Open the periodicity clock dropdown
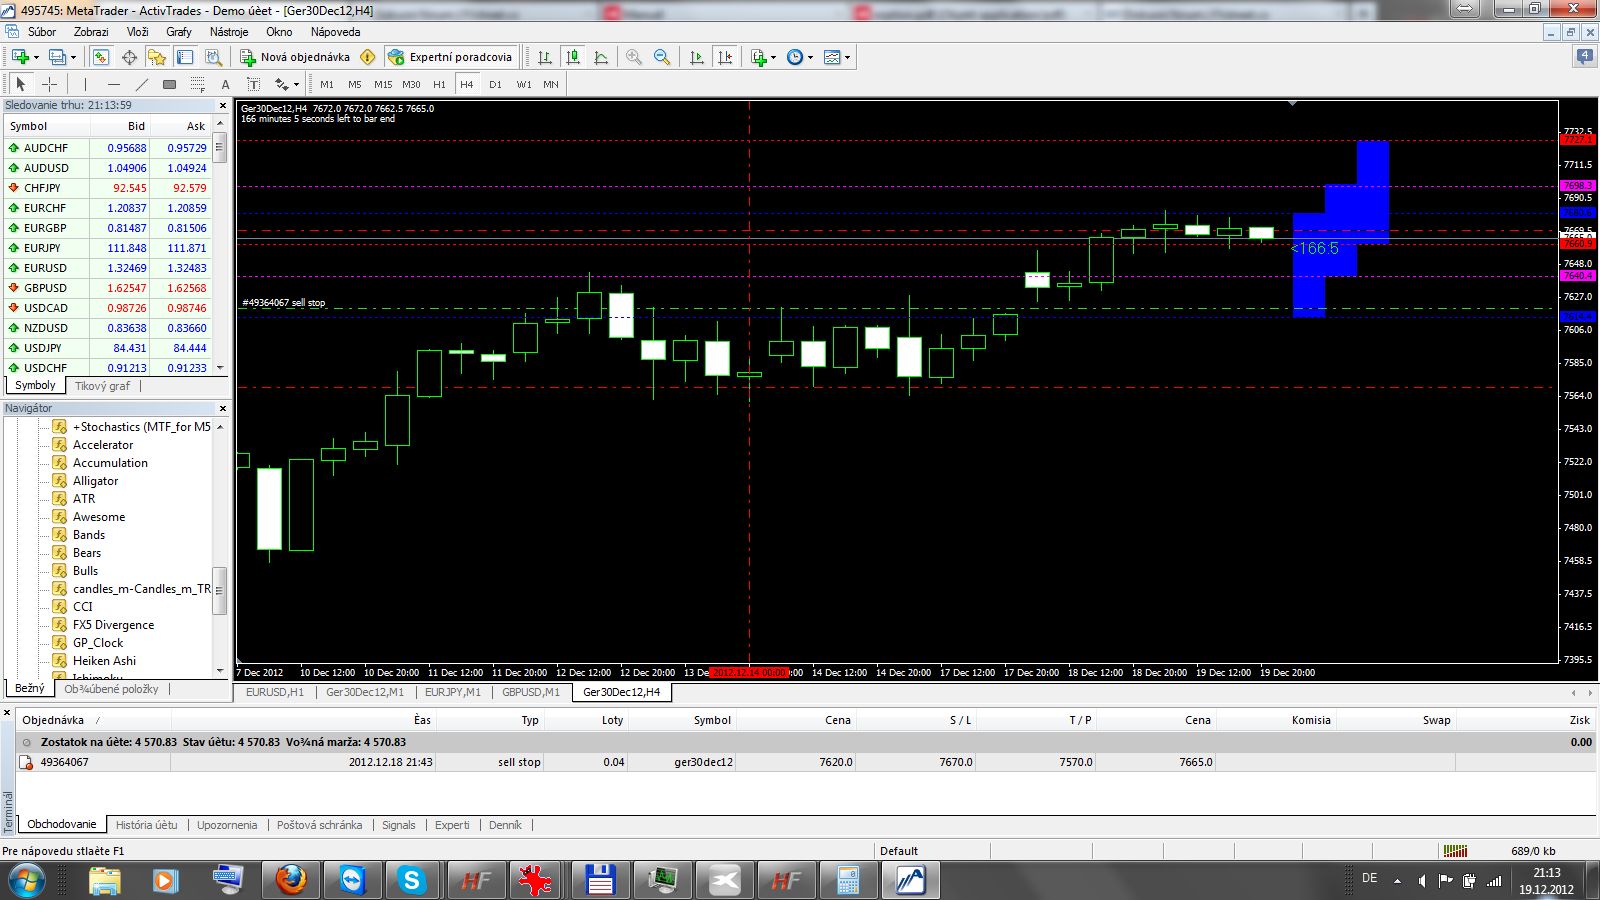Image resolution: width=1600 pixels, height=900 pixels. coord(799,57)
